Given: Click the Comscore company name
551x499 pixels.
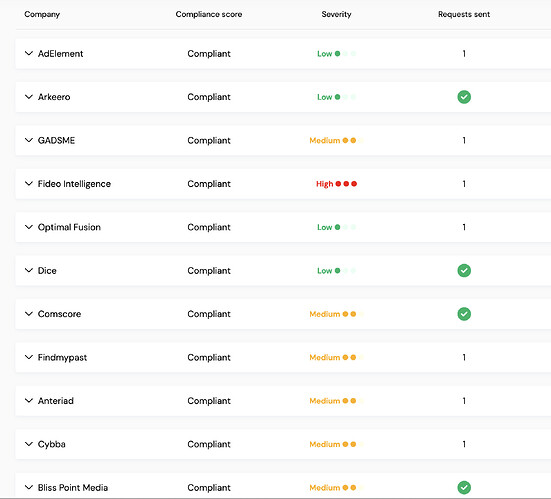Looking at the screenshot, I should click(59, 314).
